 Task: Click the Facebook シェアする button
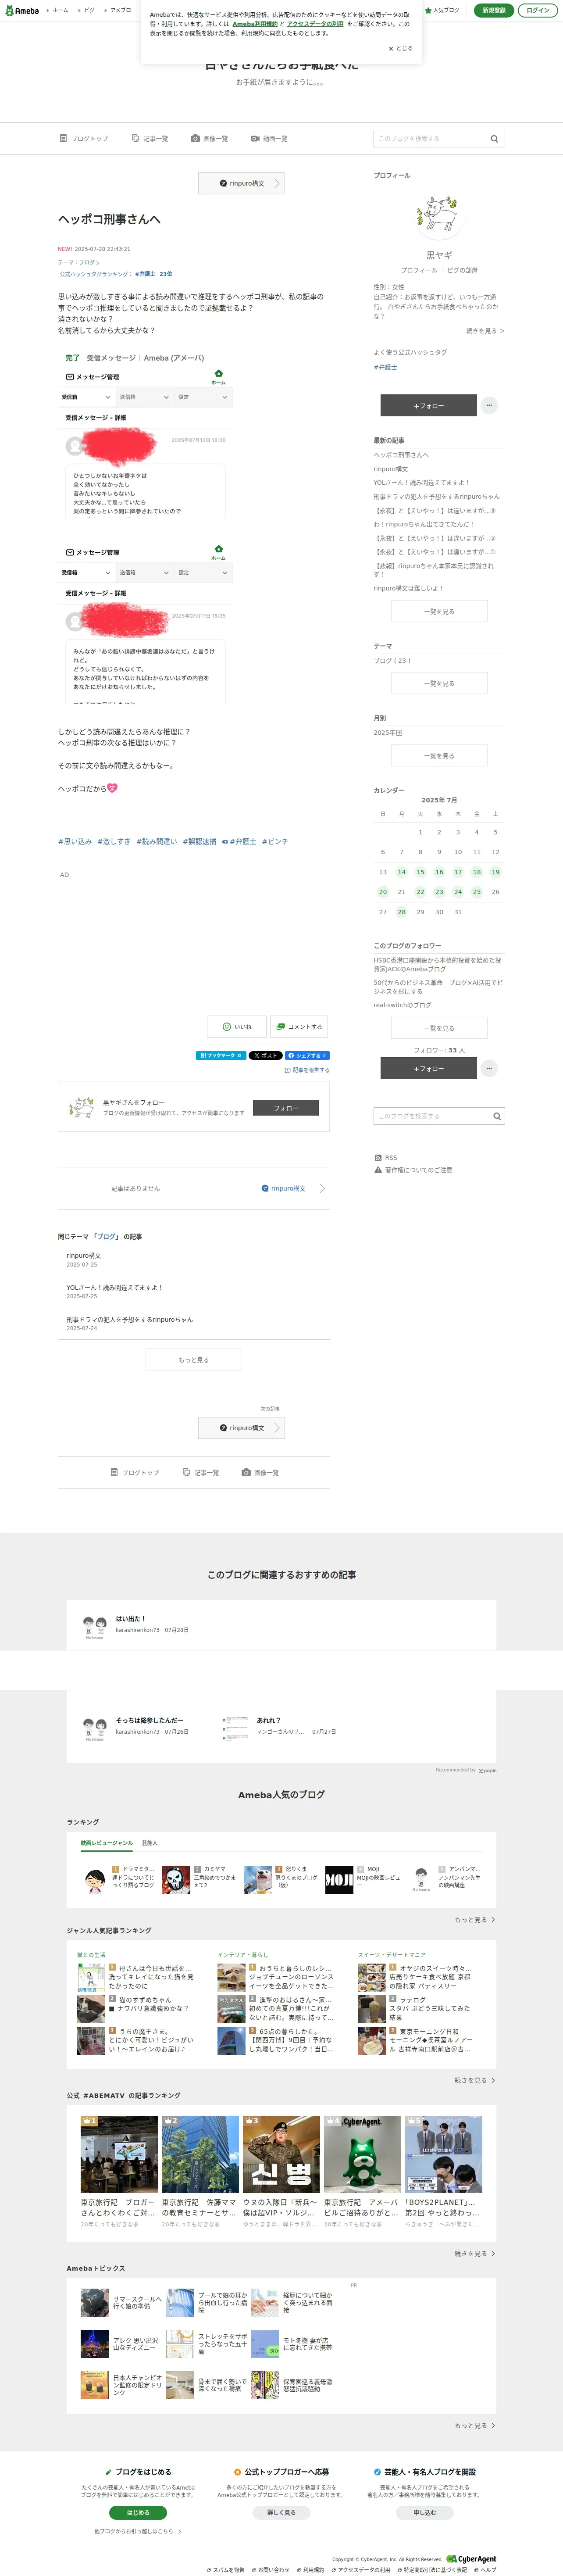307,1055
